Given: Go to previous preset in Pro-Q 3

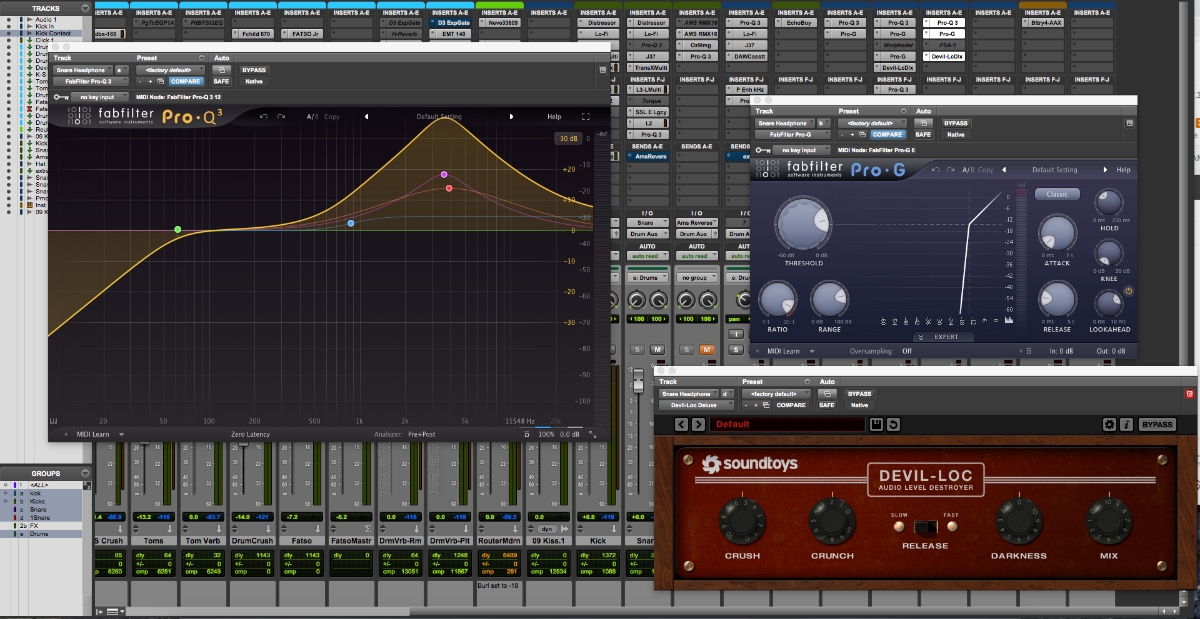Looking at the screenshot, I should (366, 116).
